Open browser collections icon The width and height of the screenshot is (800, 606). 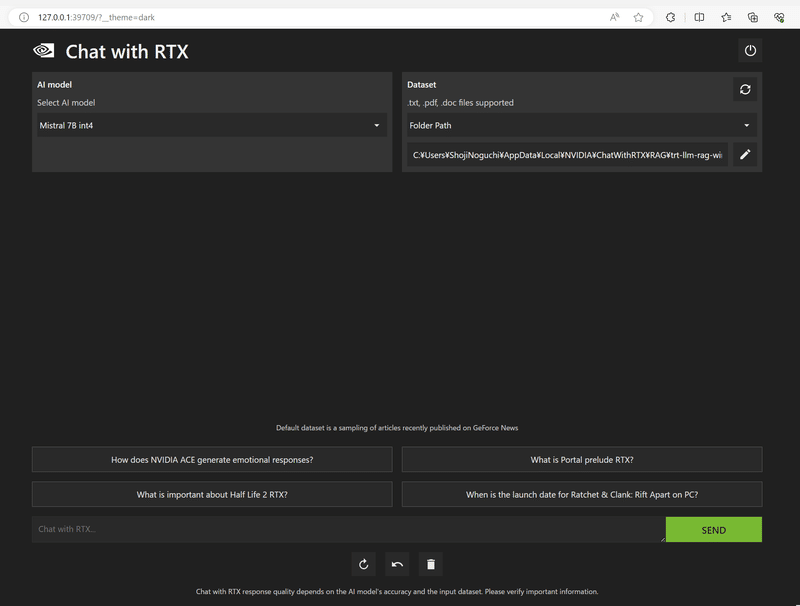tap(753, 17)
